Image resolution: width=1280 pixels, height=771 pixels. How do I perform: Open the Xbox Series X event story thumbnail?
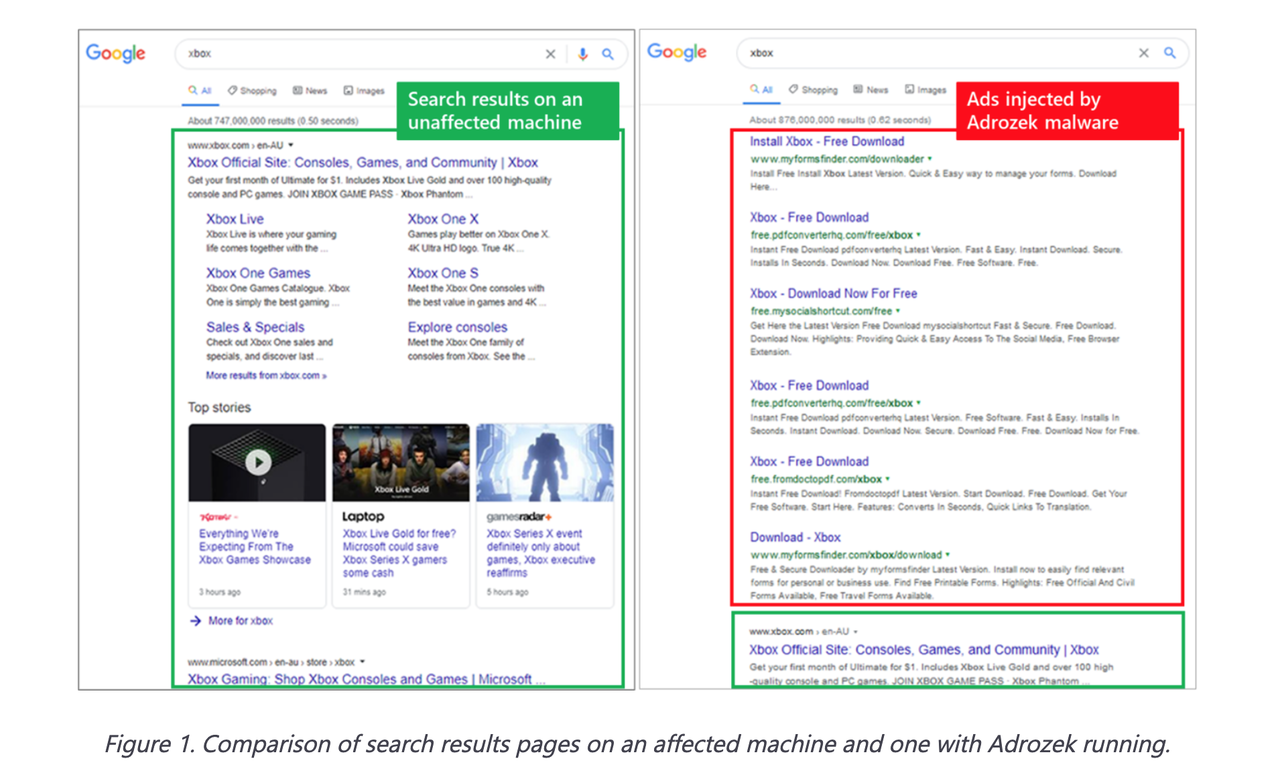pyautogui.click(x=545, y=463)
